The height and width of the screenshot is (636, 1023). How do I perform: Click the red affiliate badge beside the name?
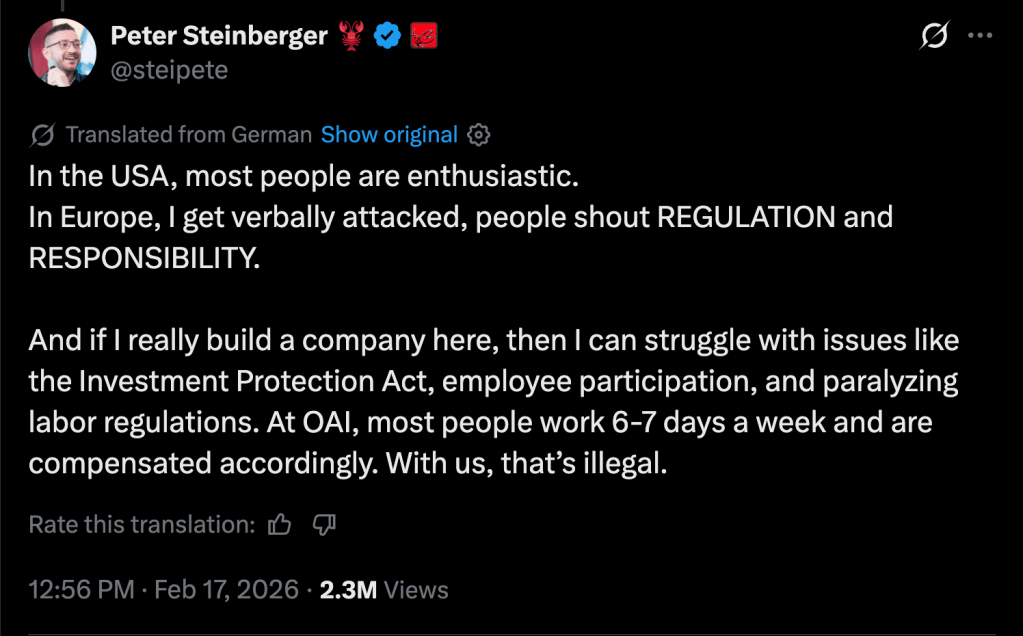424,37
